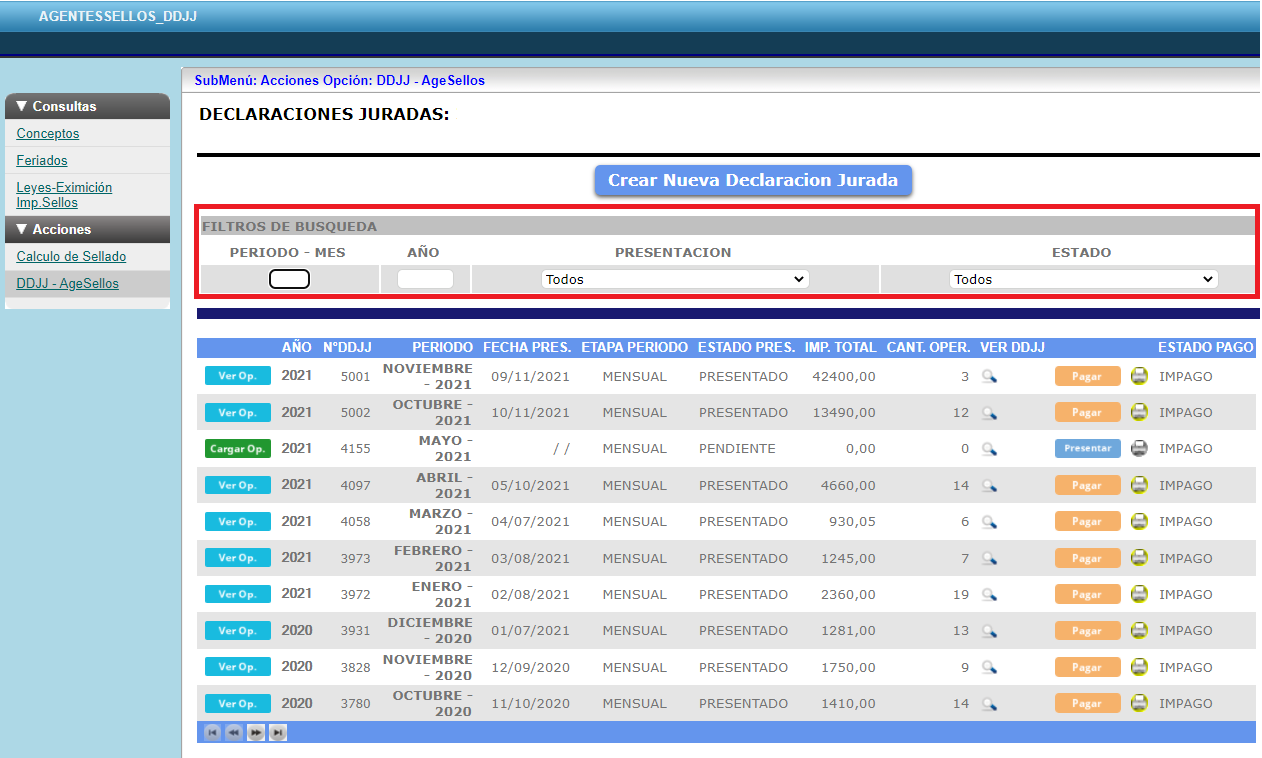Click the PERIODO column header
The image size is (1262, 758).
coord(442,347)
